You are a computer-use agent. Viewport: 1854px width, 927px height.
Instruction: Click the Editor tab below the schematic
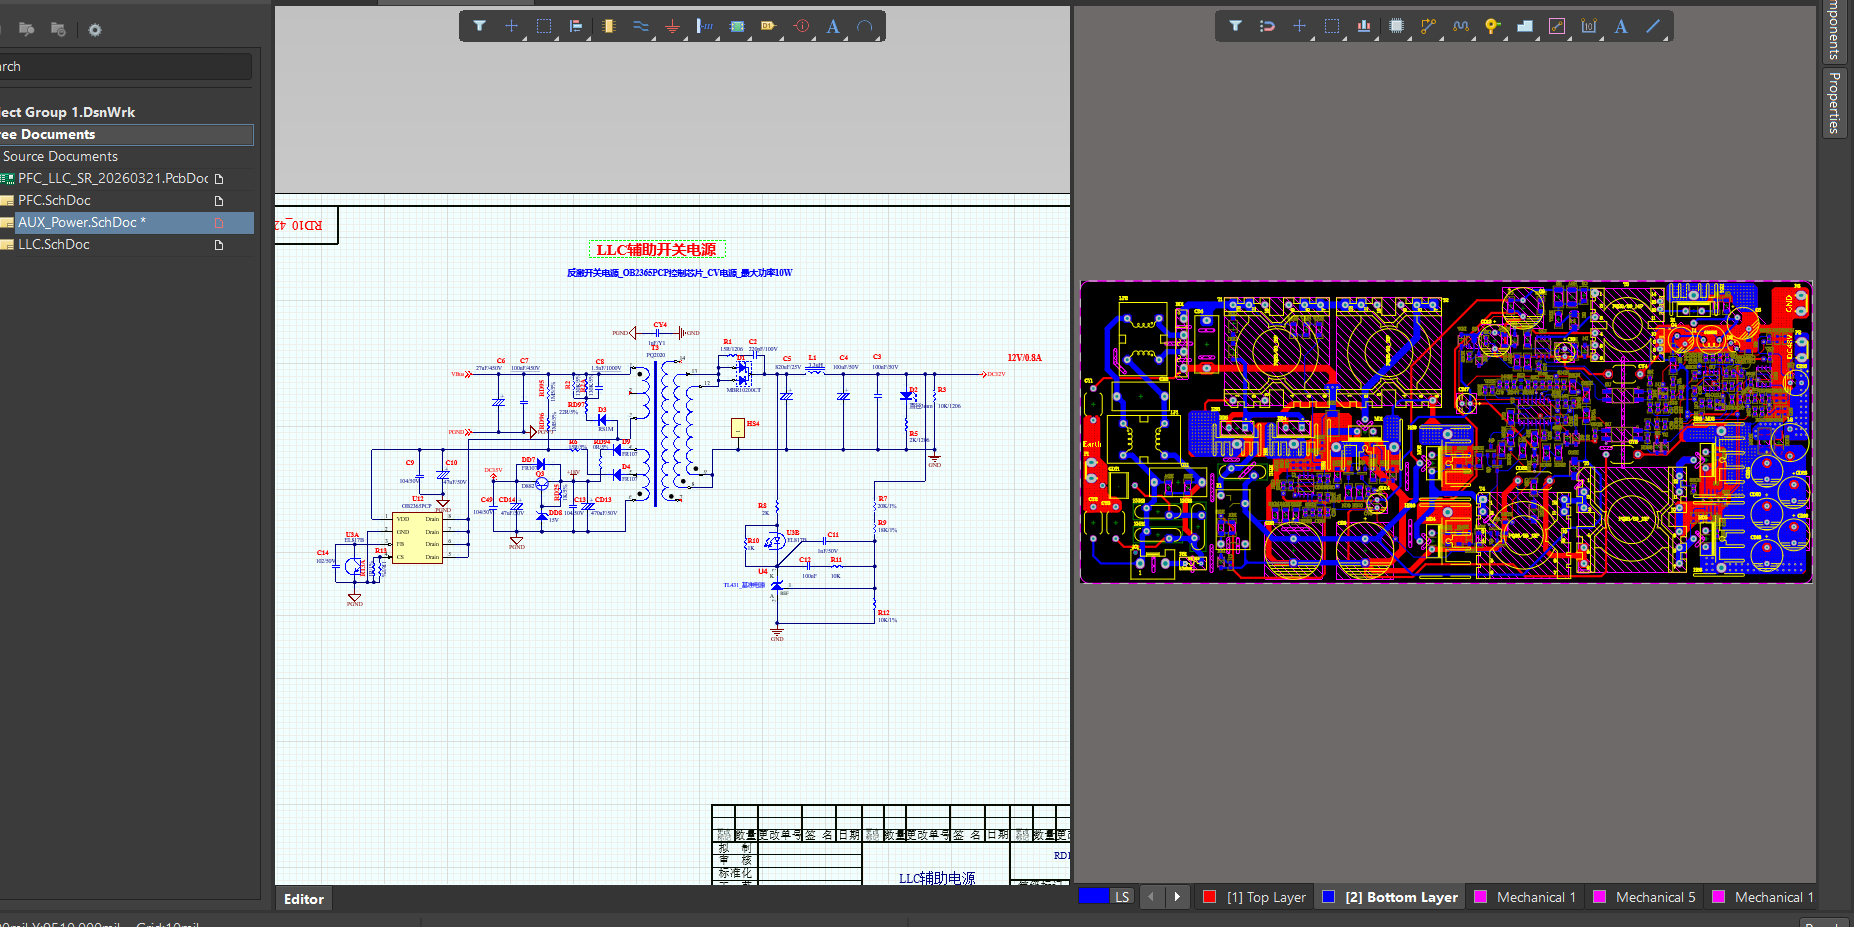point(303,899)
